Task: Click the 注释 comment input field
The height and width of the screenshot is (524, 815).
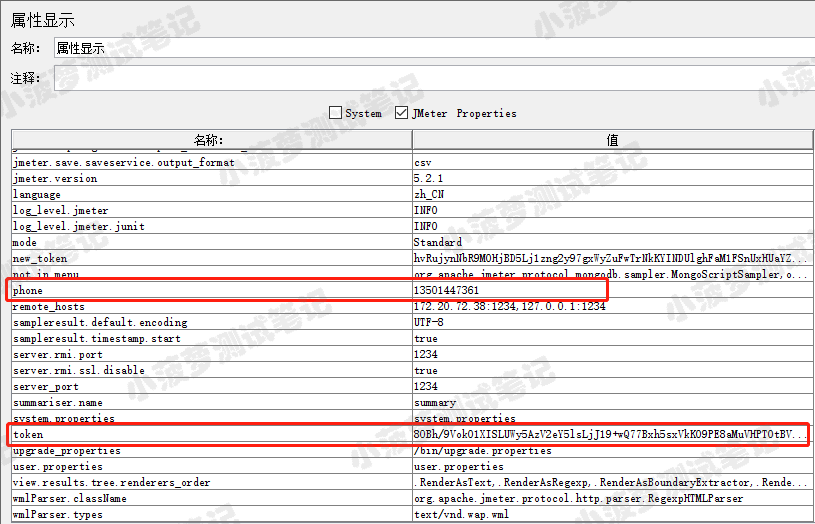Action: [434, 78]
